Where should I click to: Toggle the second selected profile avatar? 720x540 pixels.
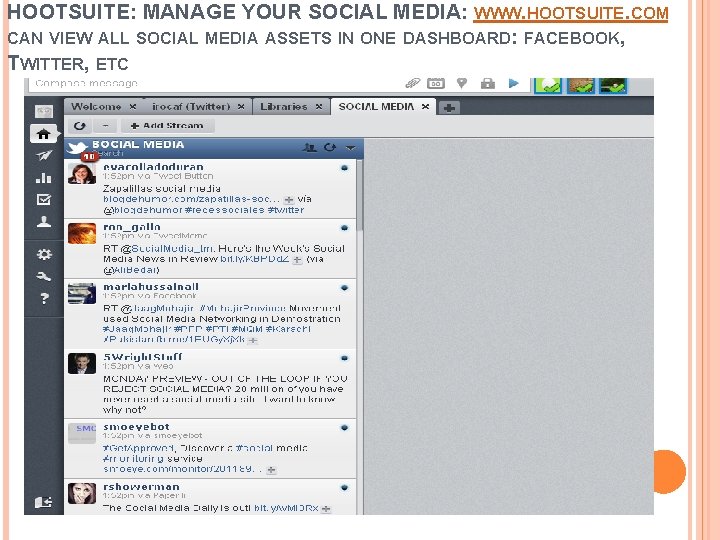pos(580,85)
